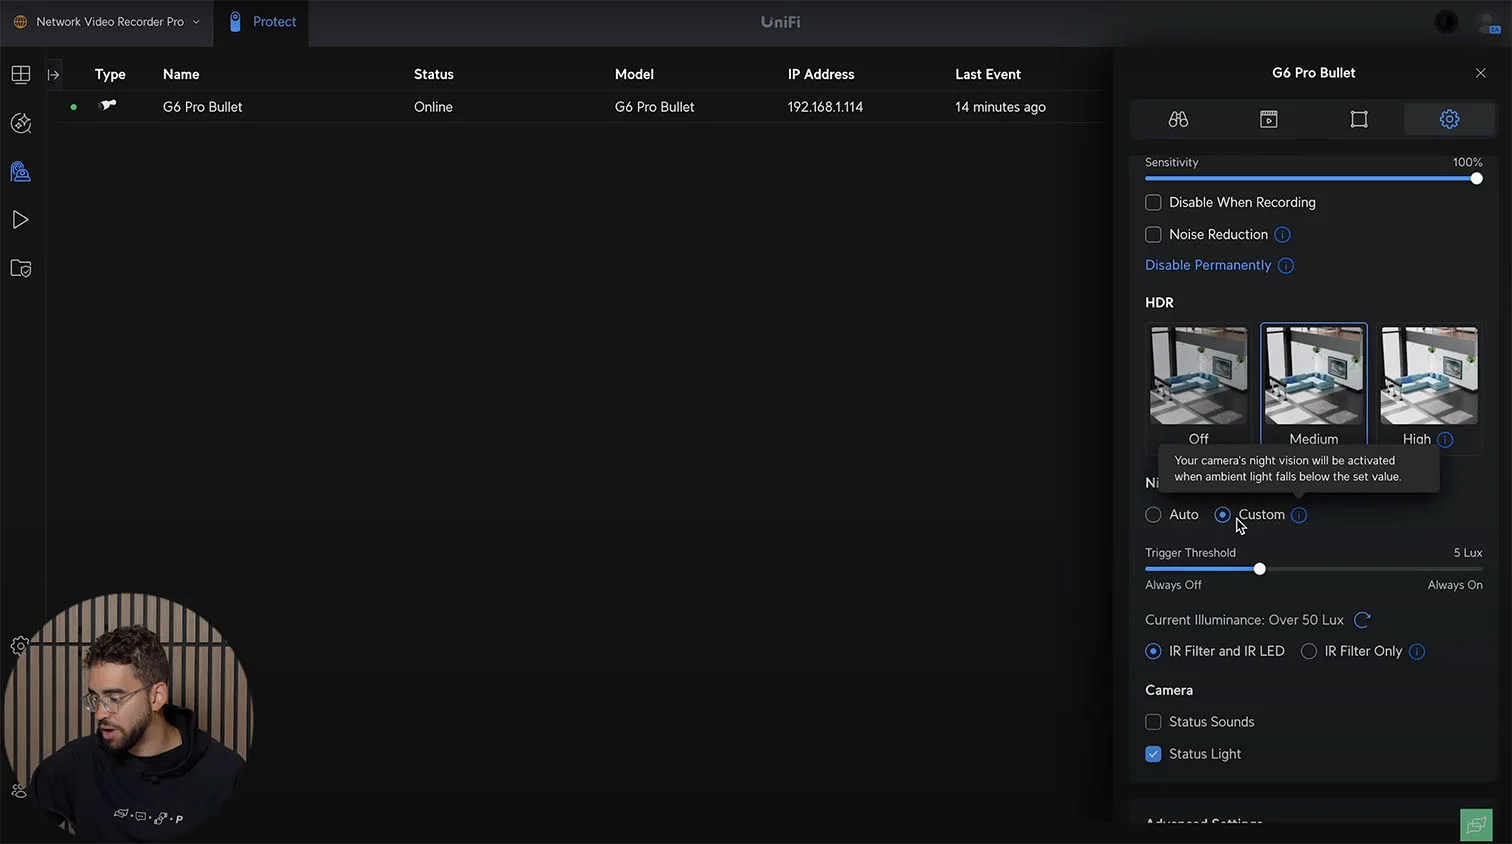Show IR Filter Only info icon
Image resolution: width=1512 pixels, height=844 pixels.
coord(1417,652)
